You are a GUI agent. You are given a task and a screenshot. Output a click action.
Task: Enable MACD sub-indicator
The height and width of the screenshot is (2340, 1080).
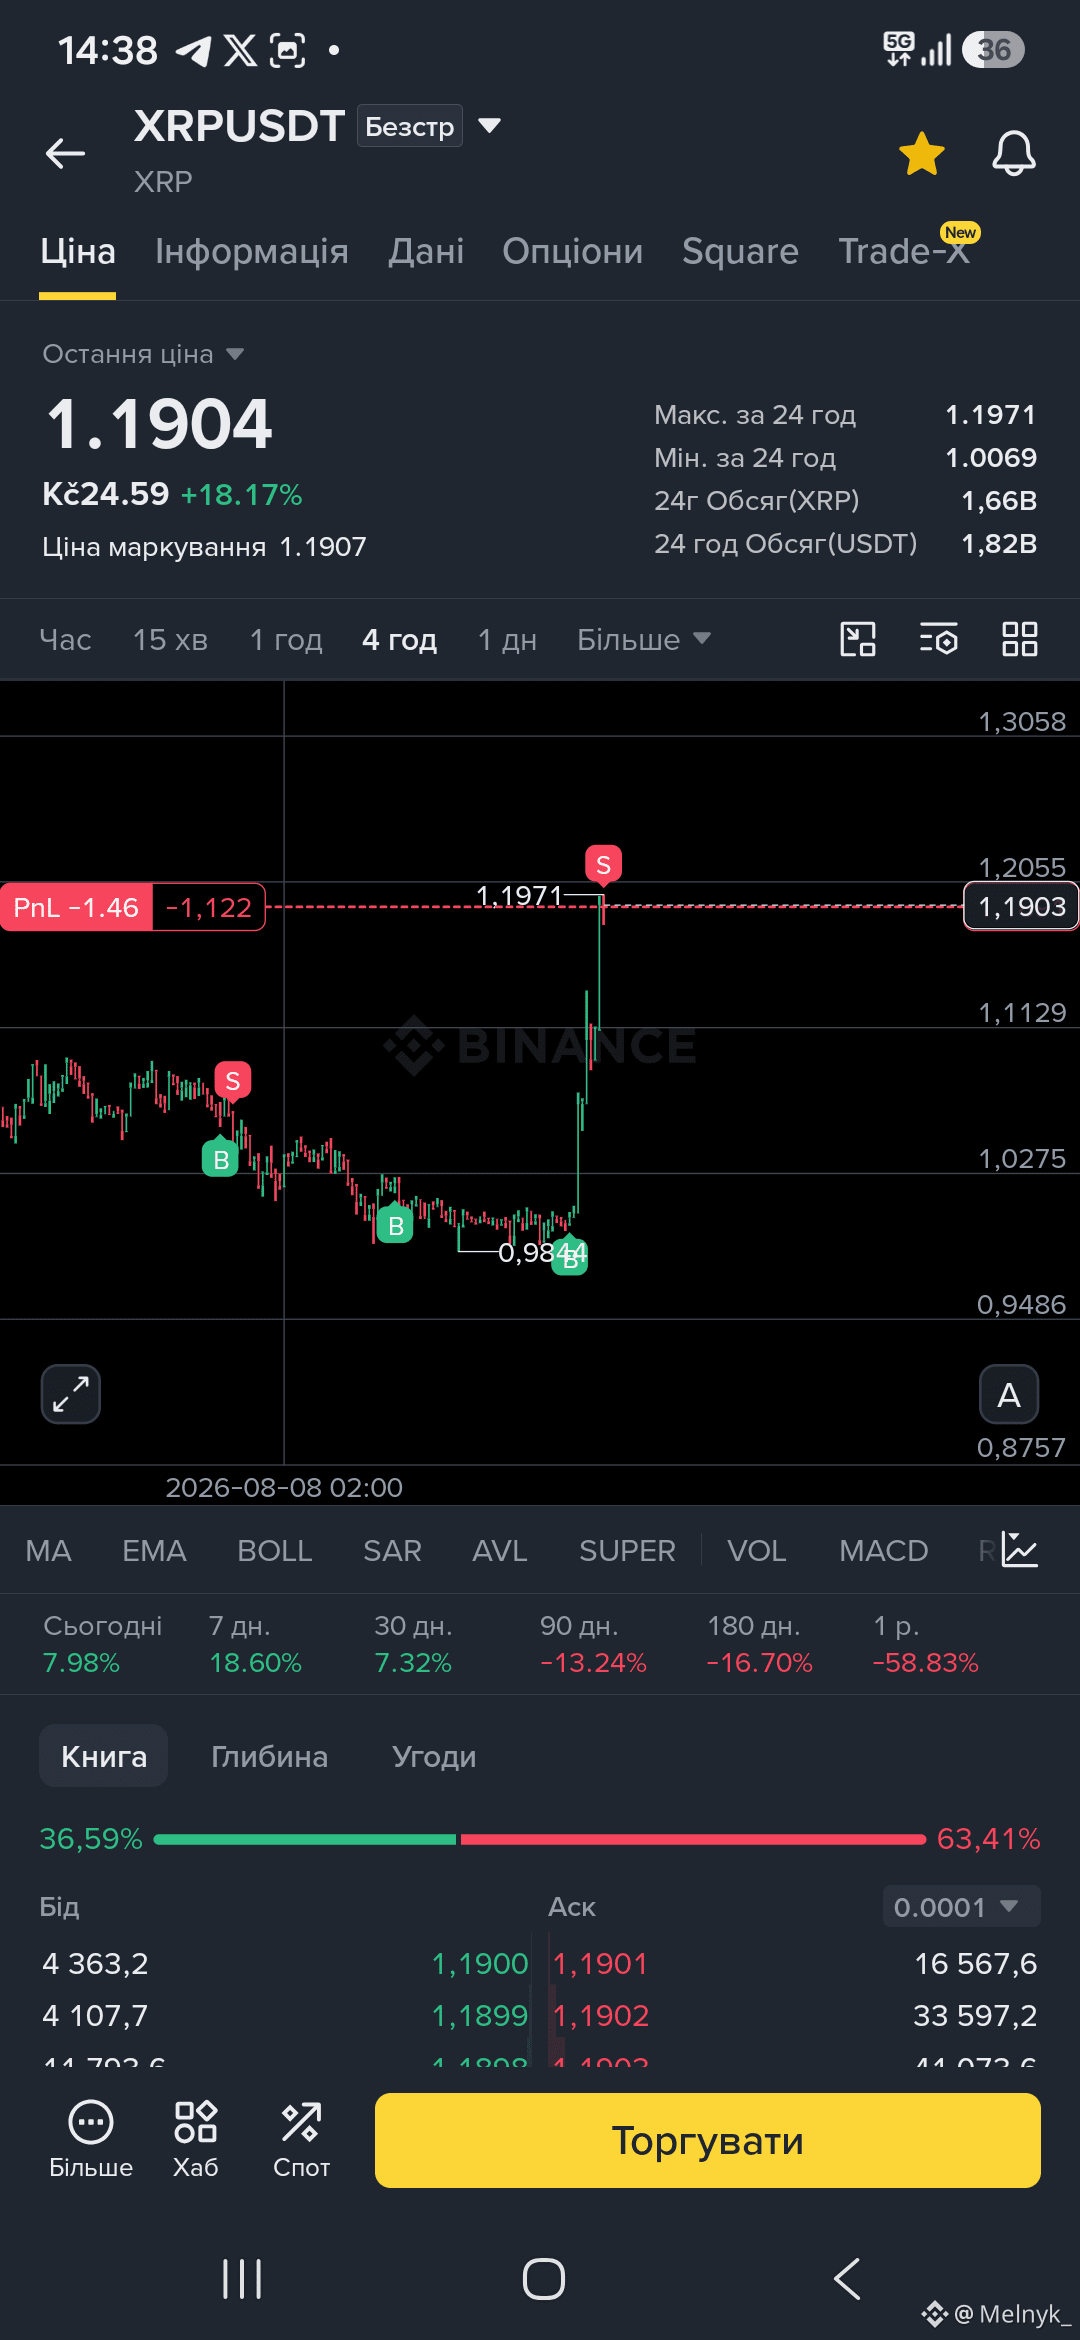point(884,1551)
